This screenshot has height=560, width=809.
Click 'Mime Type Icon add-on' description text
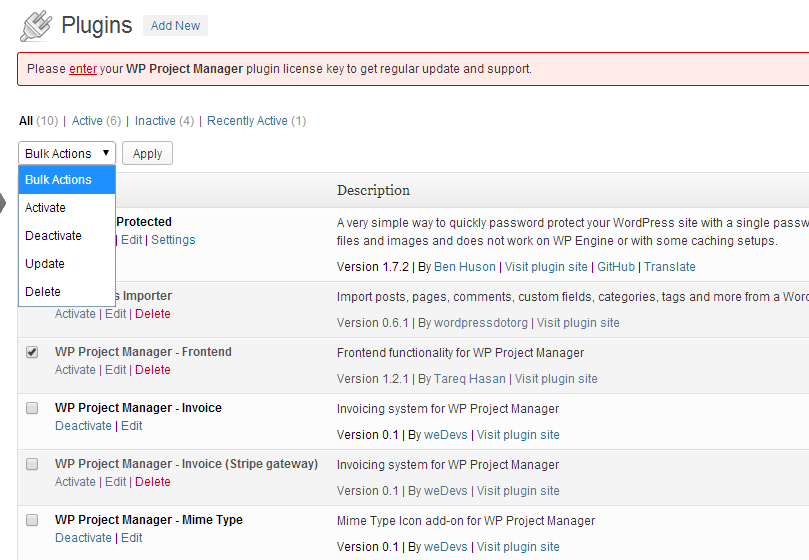point(466,521)
